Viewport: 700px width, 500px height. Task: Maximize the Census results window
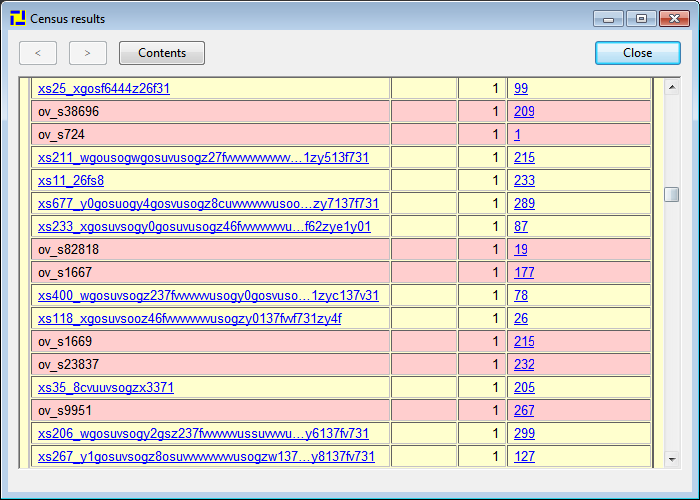pos(641,19)
